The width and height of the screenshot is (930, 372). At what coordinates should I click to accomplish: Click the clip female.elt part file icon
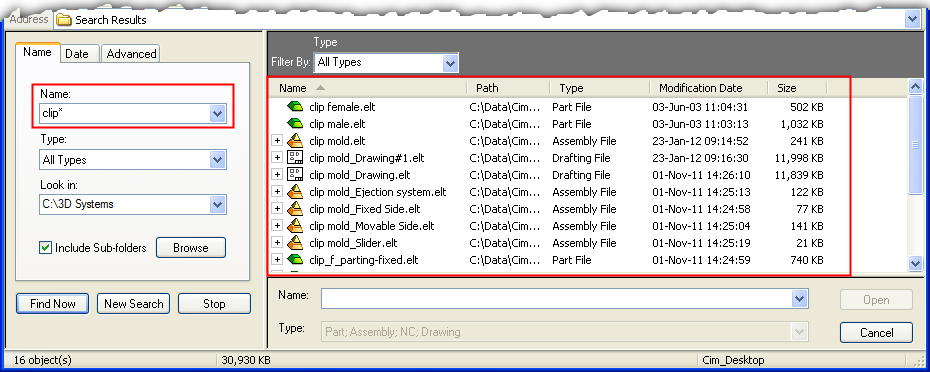[295, 107]
